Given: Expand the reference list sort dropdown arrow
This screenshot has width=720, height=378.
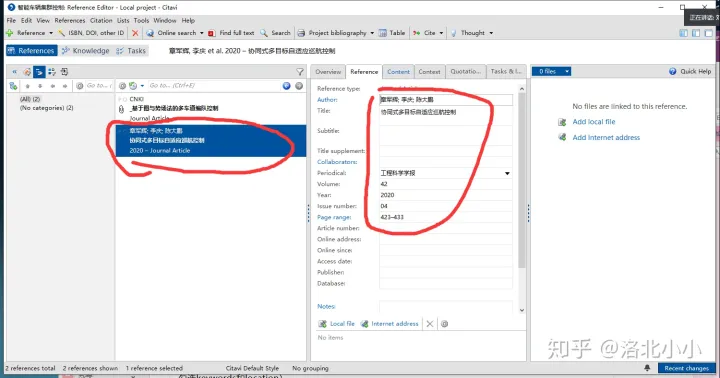Looking at the screenshot, I should click(x=142, y=86).
